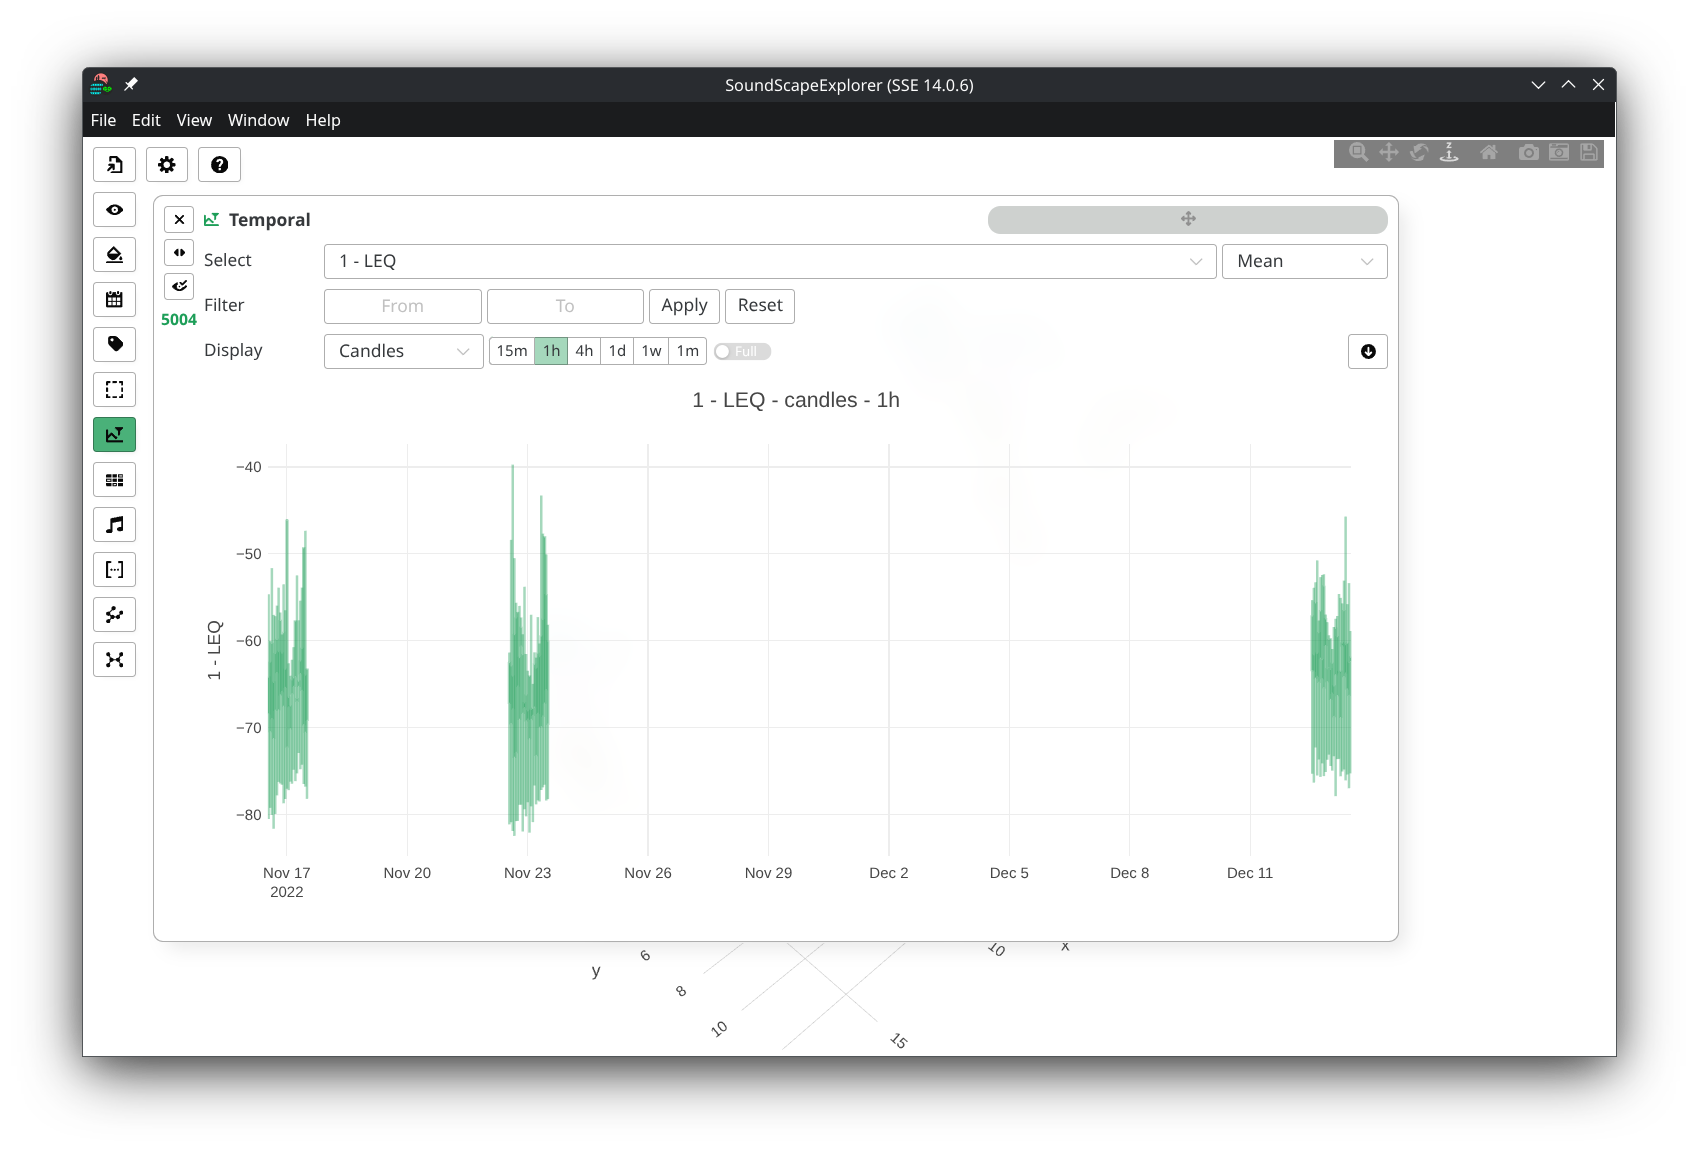Select the turntable rotation tool in plot toolbar
Screen dimensions: 1698x1153
point(1449,153)
